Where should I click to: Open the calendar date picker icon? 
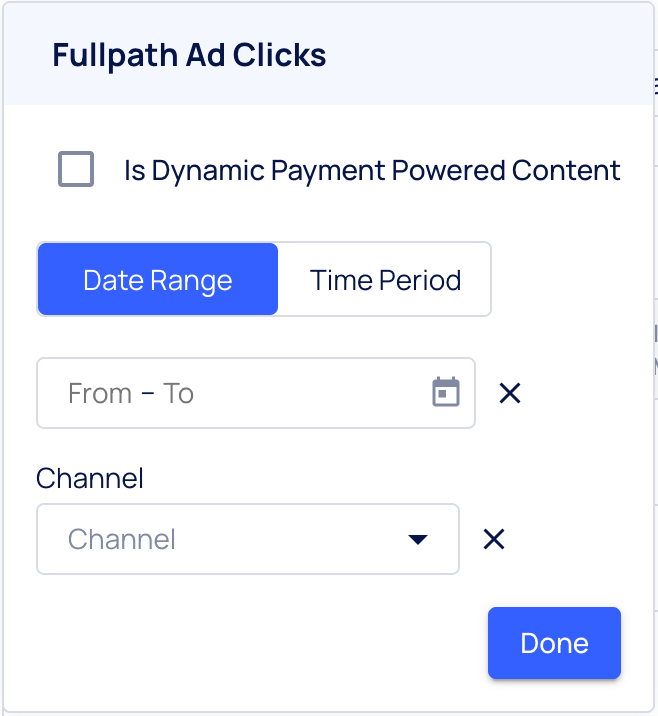coord(446,392)
